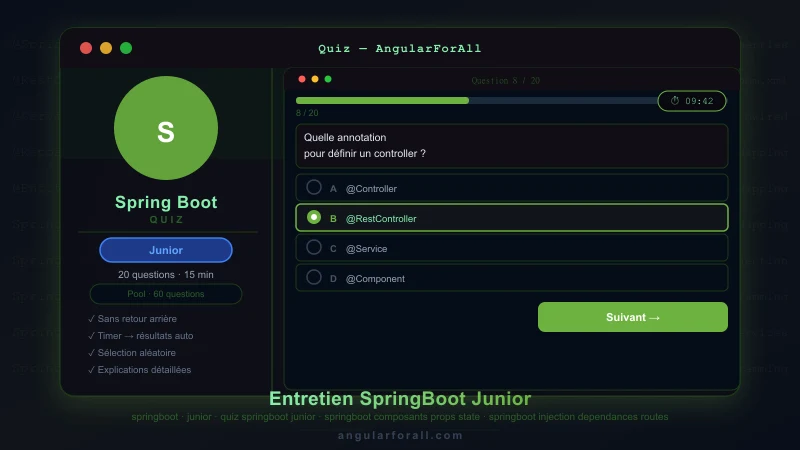The image size is (800, 450).
Task: Maximize outer window with green button
Action: pyautogui.click(x=126, y=48)
